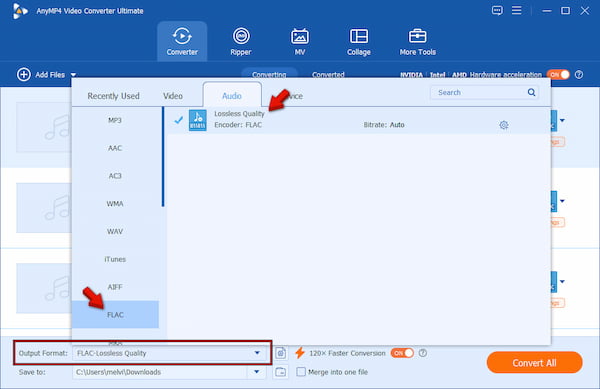
Task: Click the format list scrollbar
Action: point(163,157)
